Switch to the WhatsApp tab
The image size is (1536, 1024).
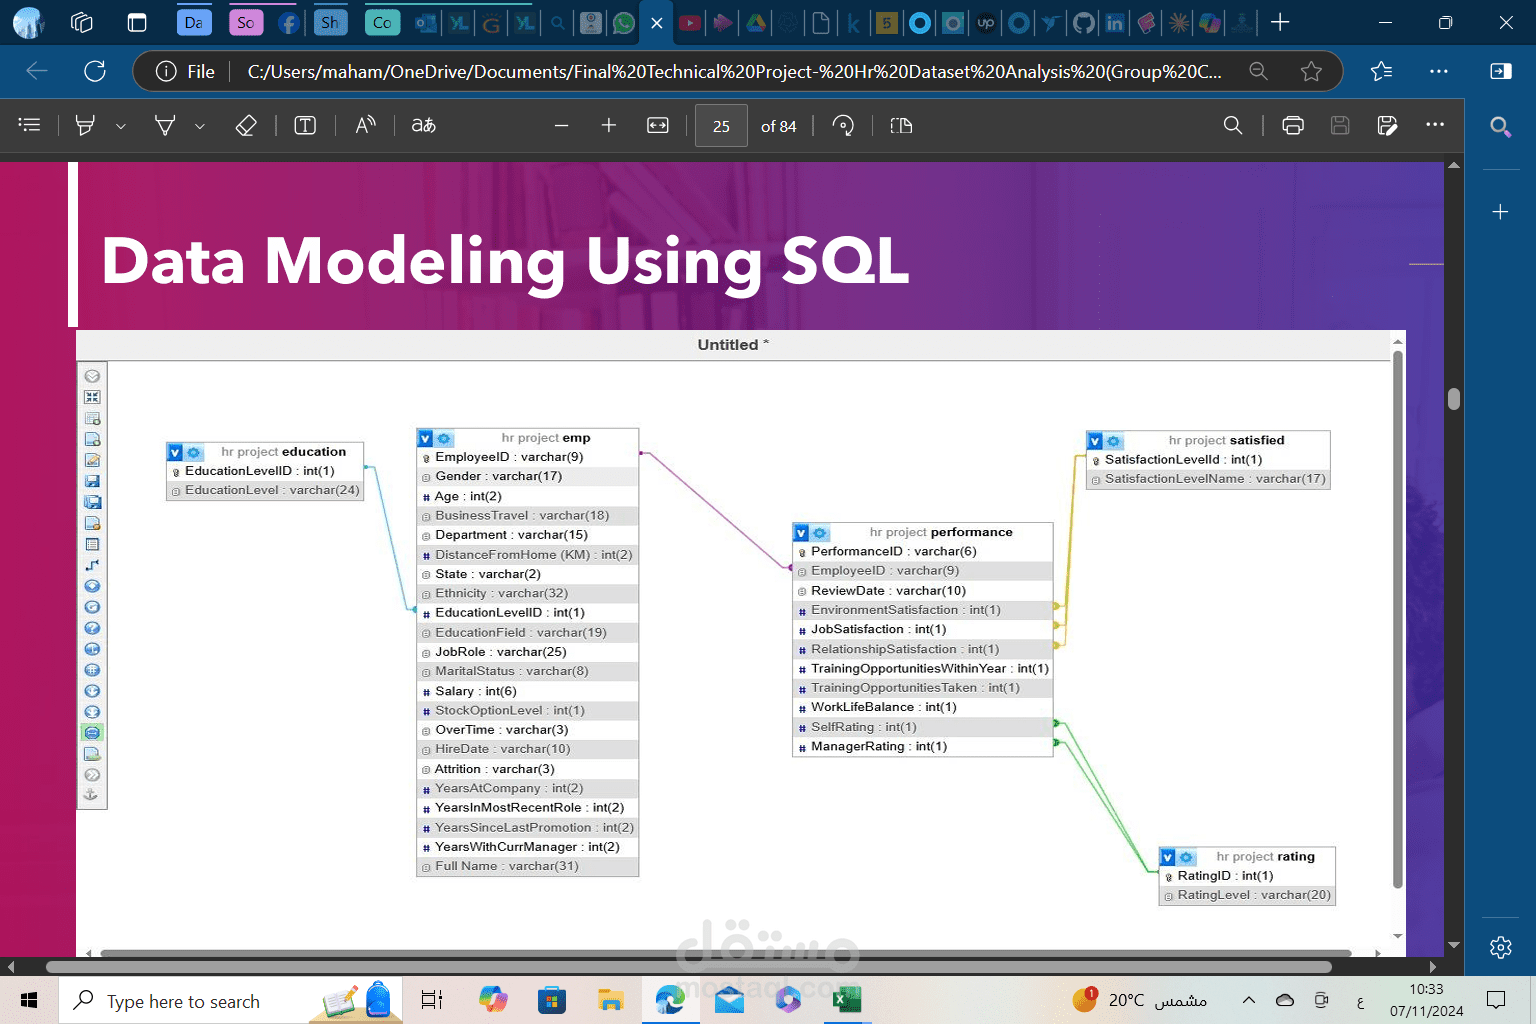click(624, 22)
